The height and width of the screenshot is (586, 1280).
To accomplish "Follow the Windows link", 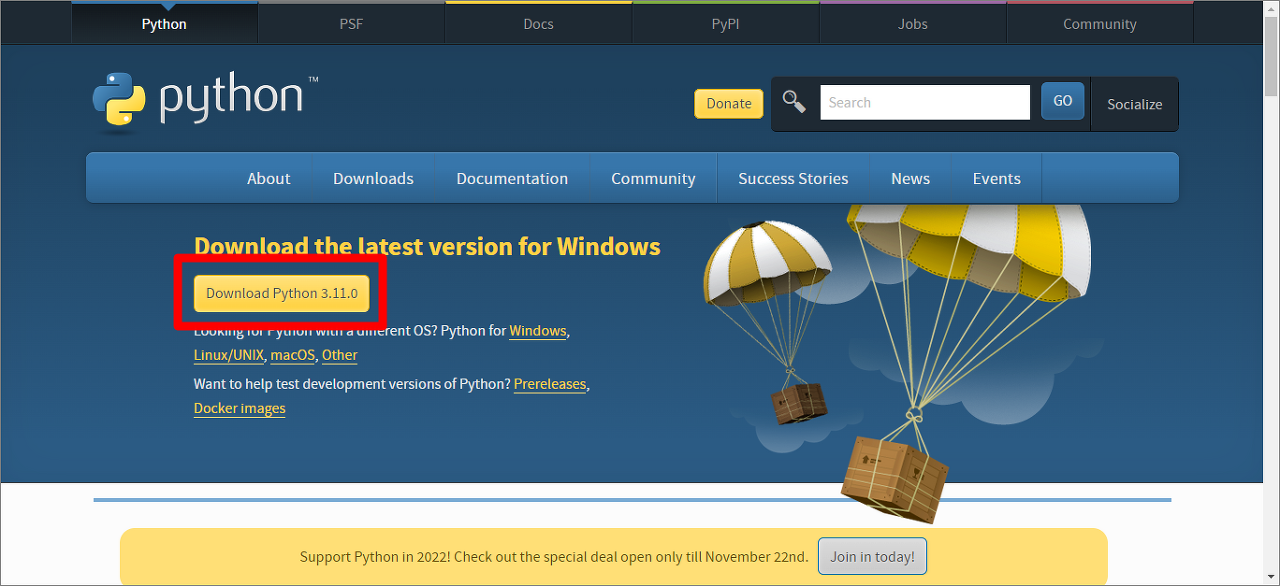I will pos(538,330).
